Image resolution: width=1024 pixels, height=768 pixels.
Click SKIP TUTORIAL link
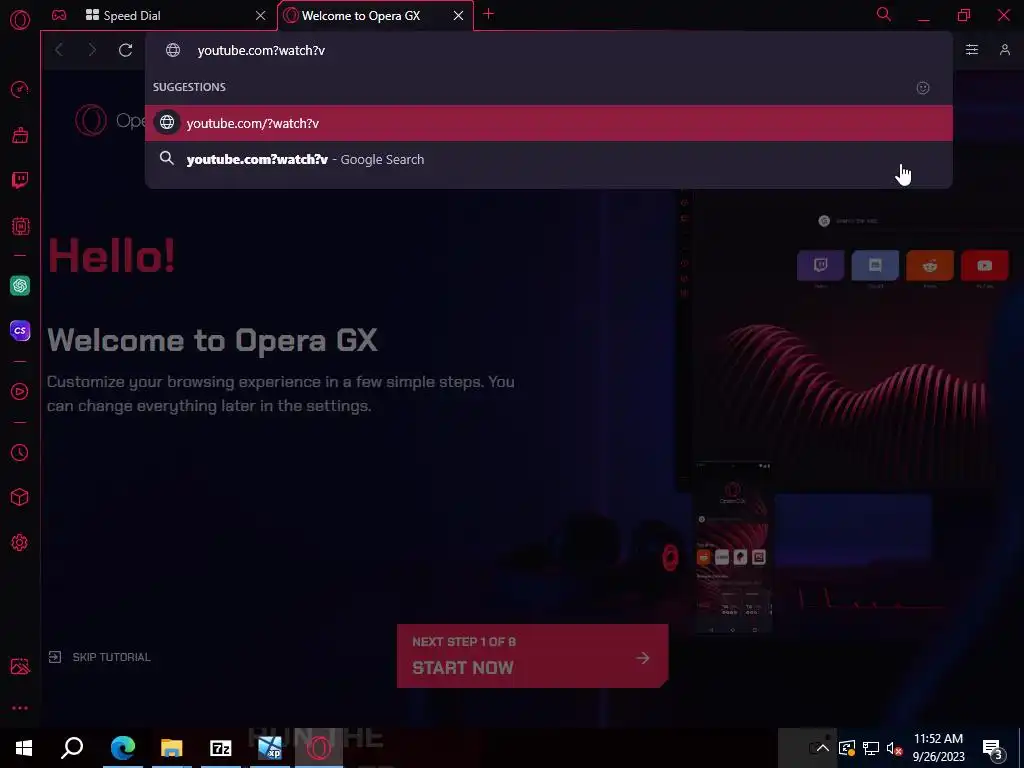coord(100,657)
